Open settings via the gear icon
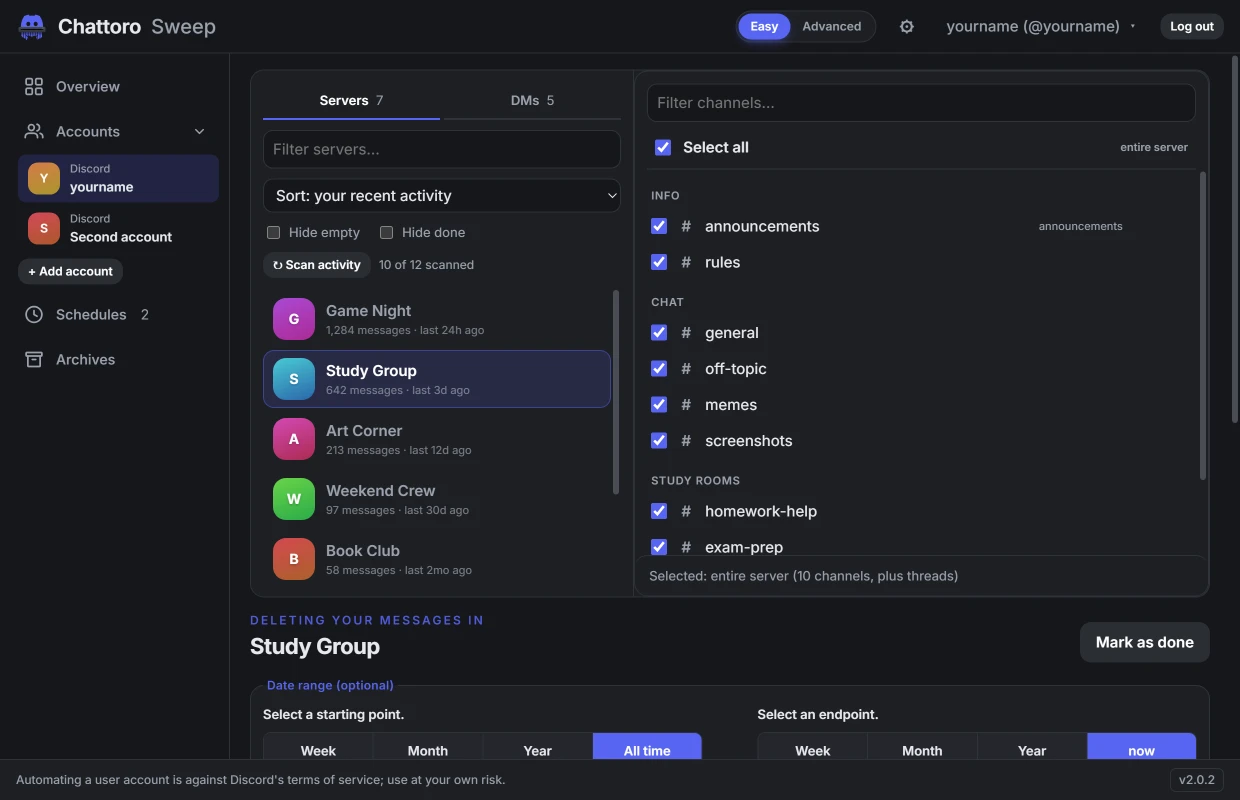This screenshot has width=1240, height=800. pyautogui.click(x=907, y=27)
